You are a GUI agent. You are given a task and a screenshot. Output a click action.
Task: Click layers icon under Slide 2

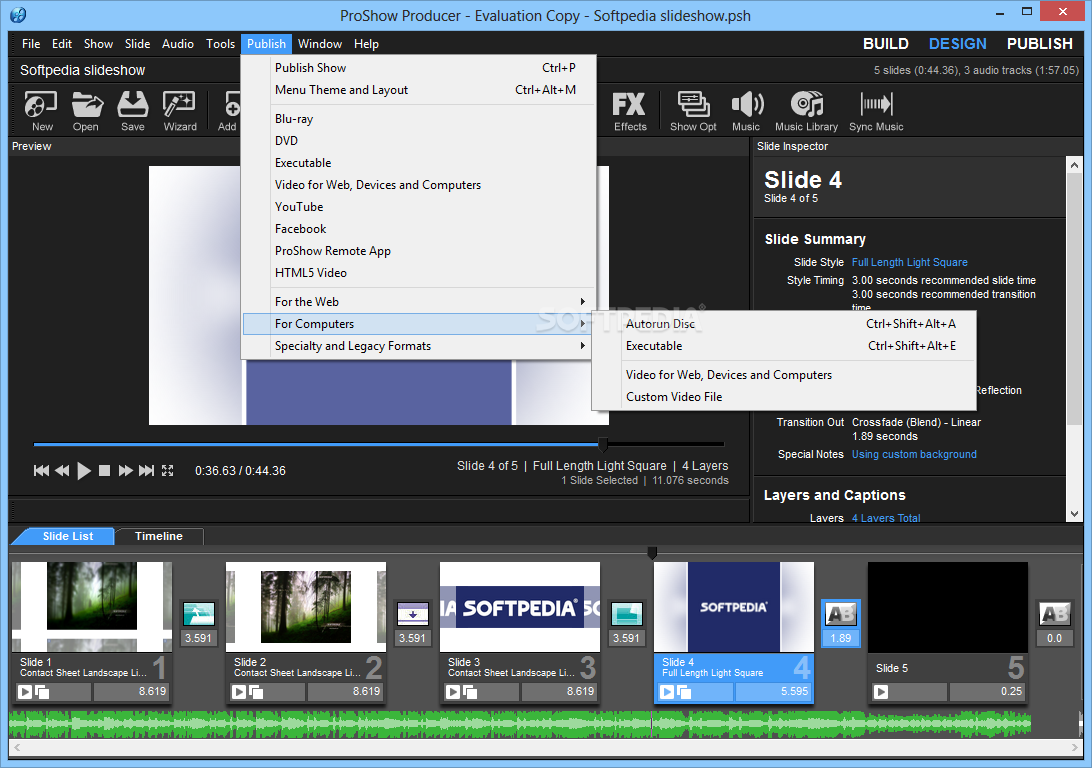coord(256,691)
